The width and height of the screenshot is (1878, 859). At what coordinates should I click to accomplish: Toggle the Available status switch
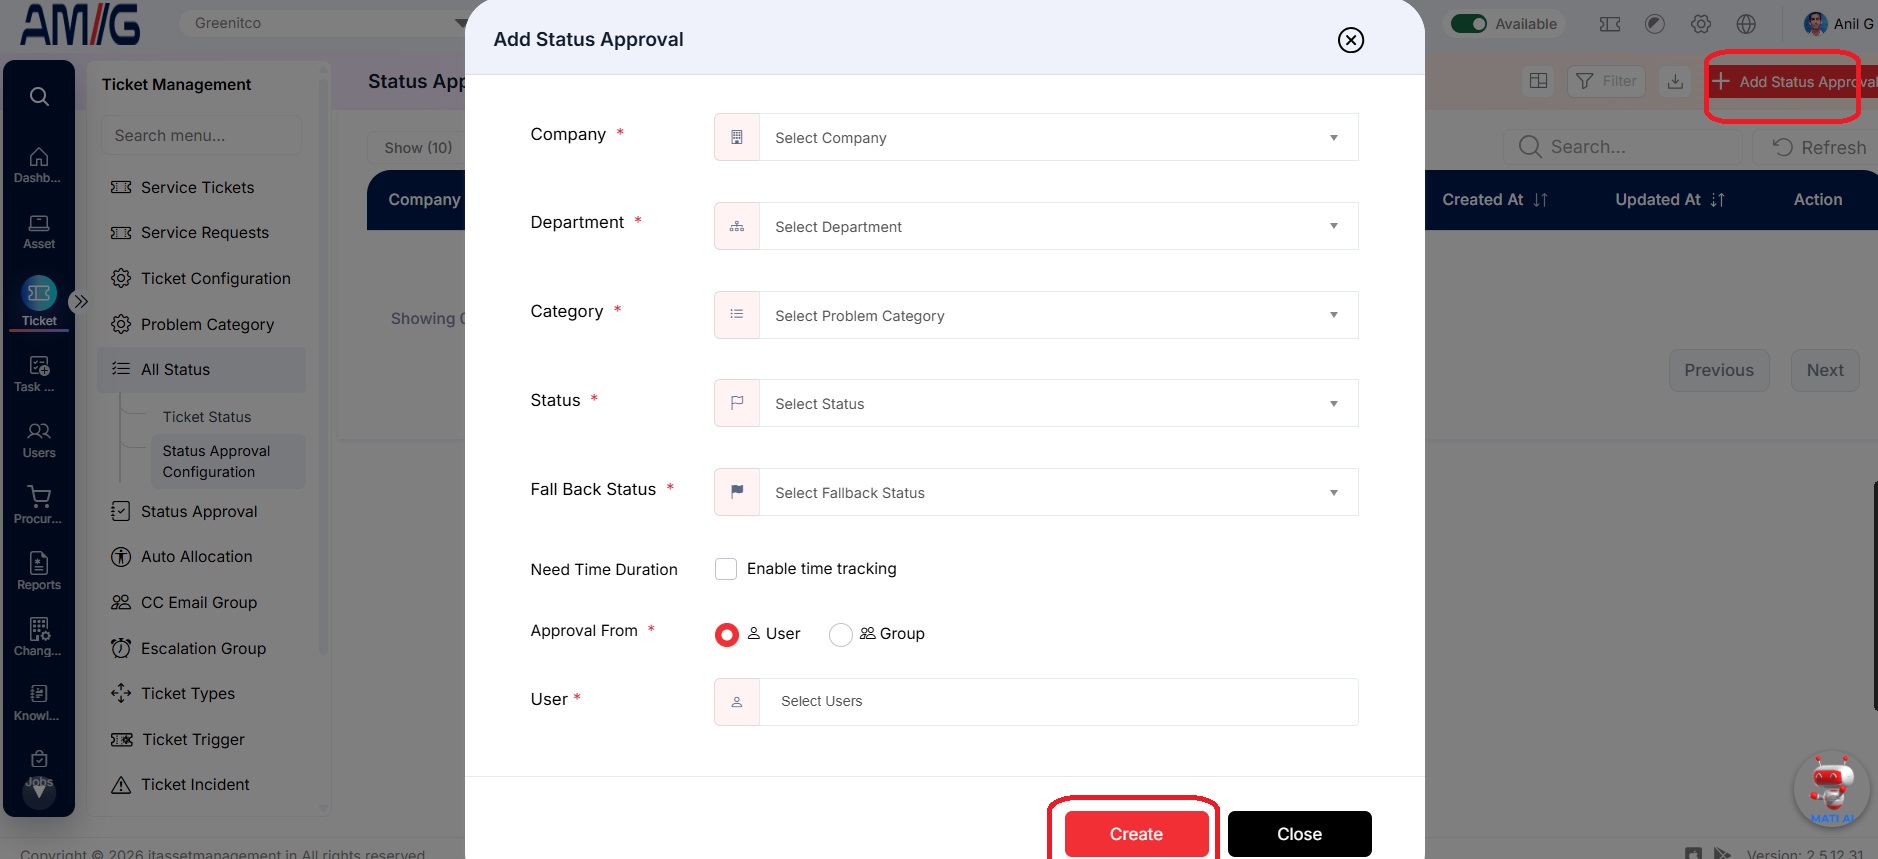point(1469,24)
